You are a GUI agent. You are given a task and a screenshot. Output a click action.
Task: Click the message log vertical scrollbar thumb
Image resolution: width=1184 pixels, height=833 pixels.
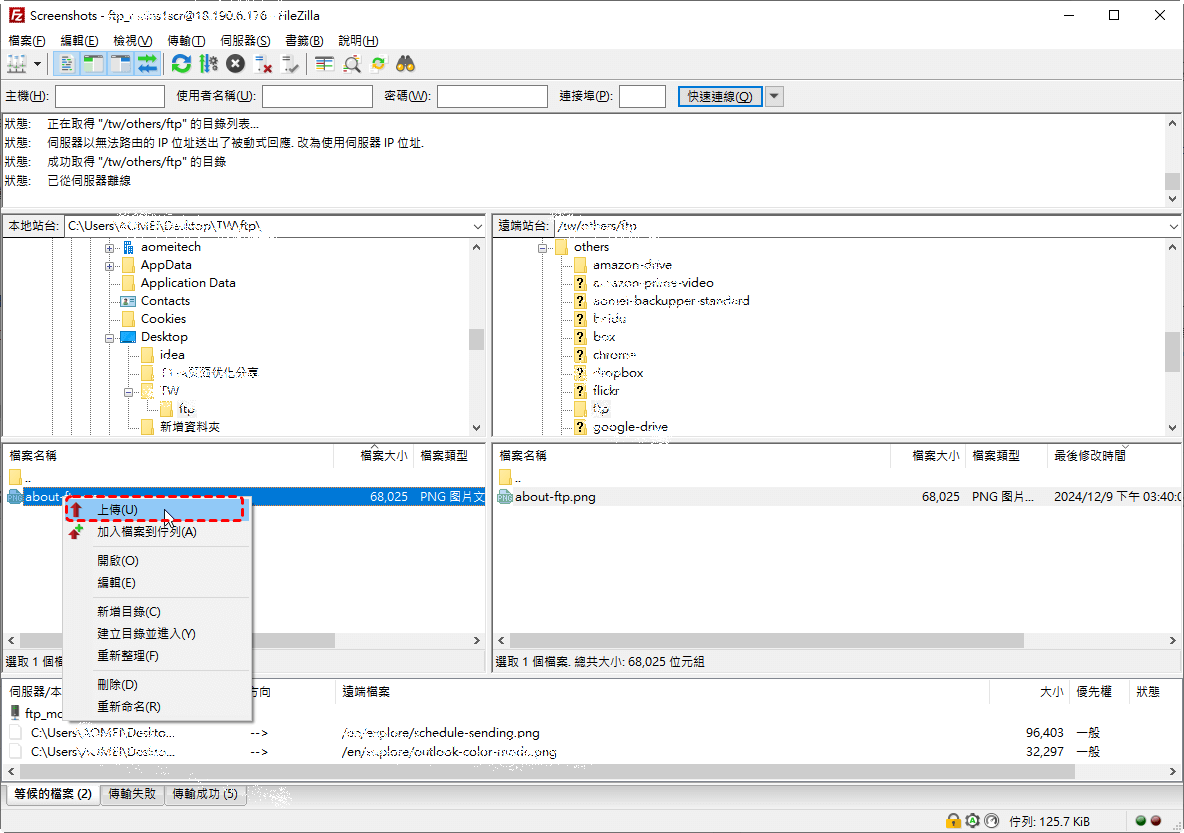coord(1172,181)
